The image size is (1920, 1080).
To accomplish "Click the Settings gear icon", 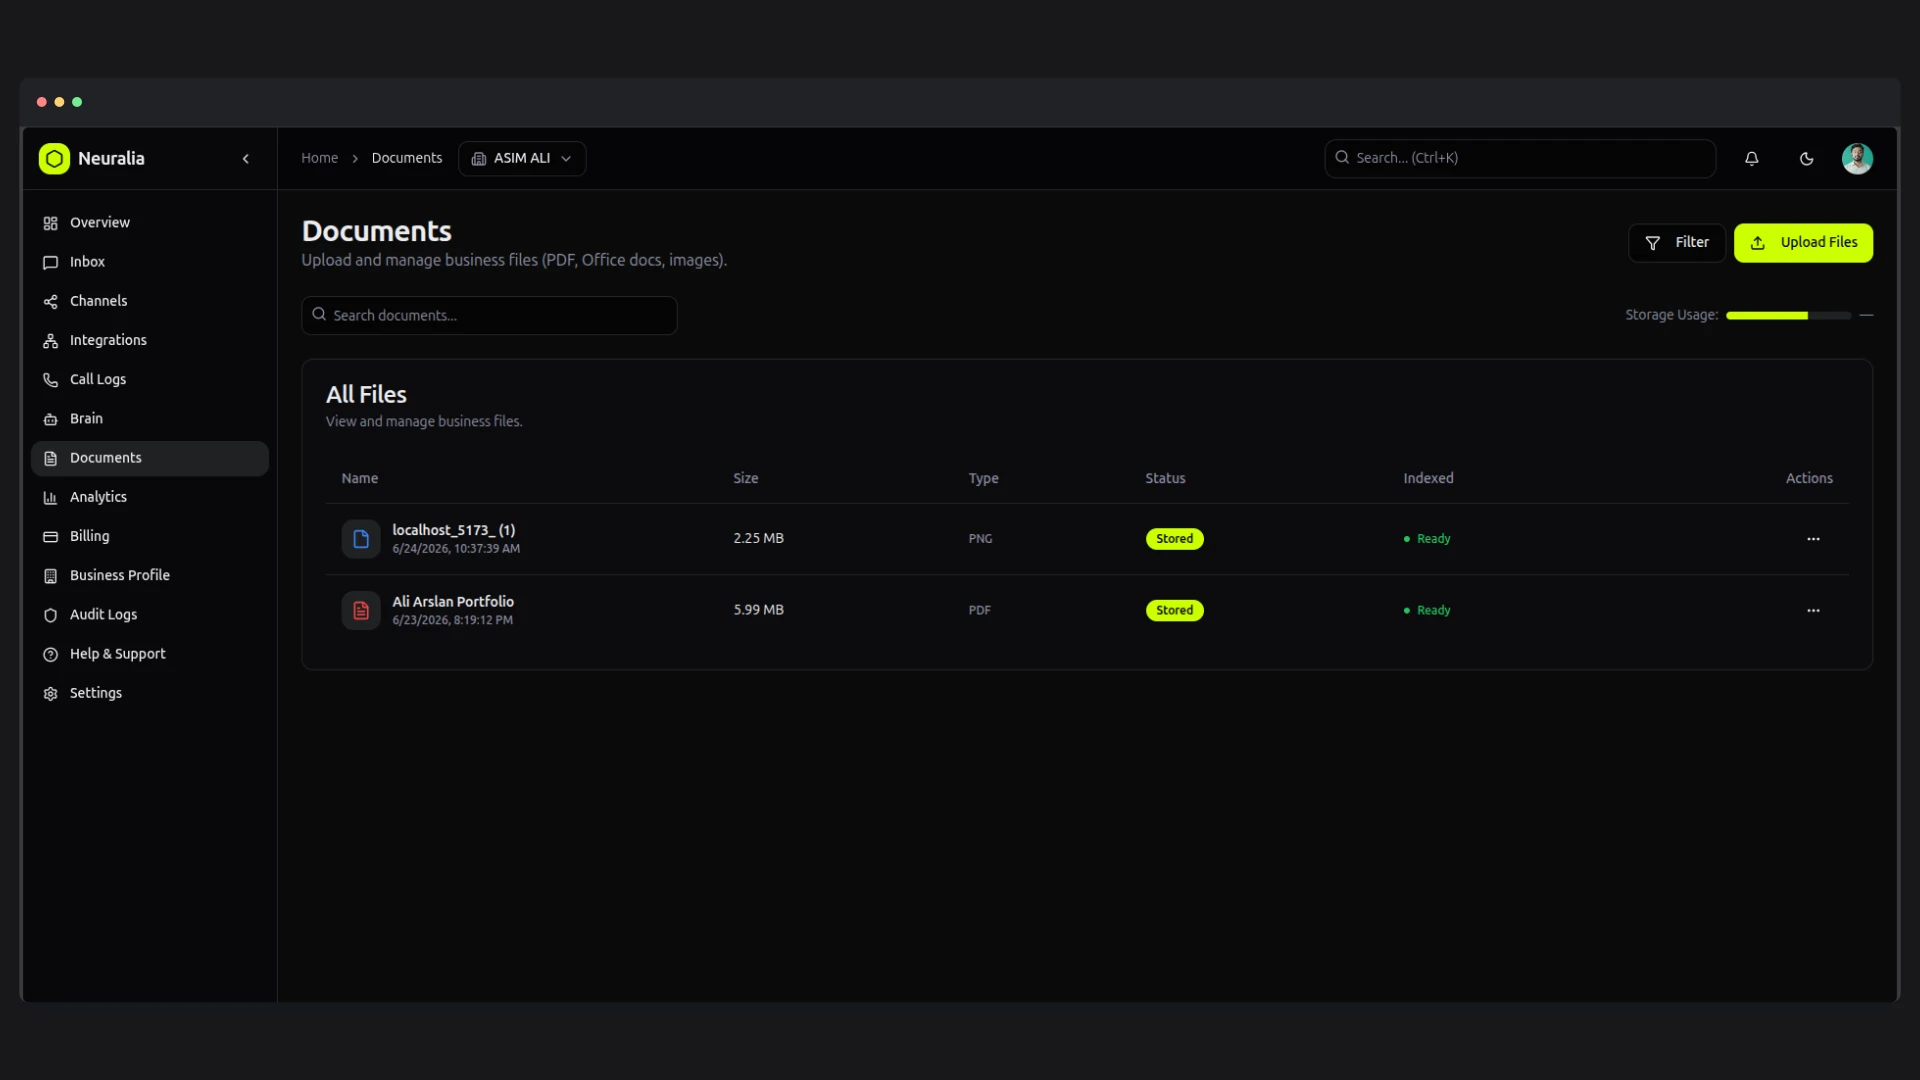I will pyautogui.click(x=51, y=694).
